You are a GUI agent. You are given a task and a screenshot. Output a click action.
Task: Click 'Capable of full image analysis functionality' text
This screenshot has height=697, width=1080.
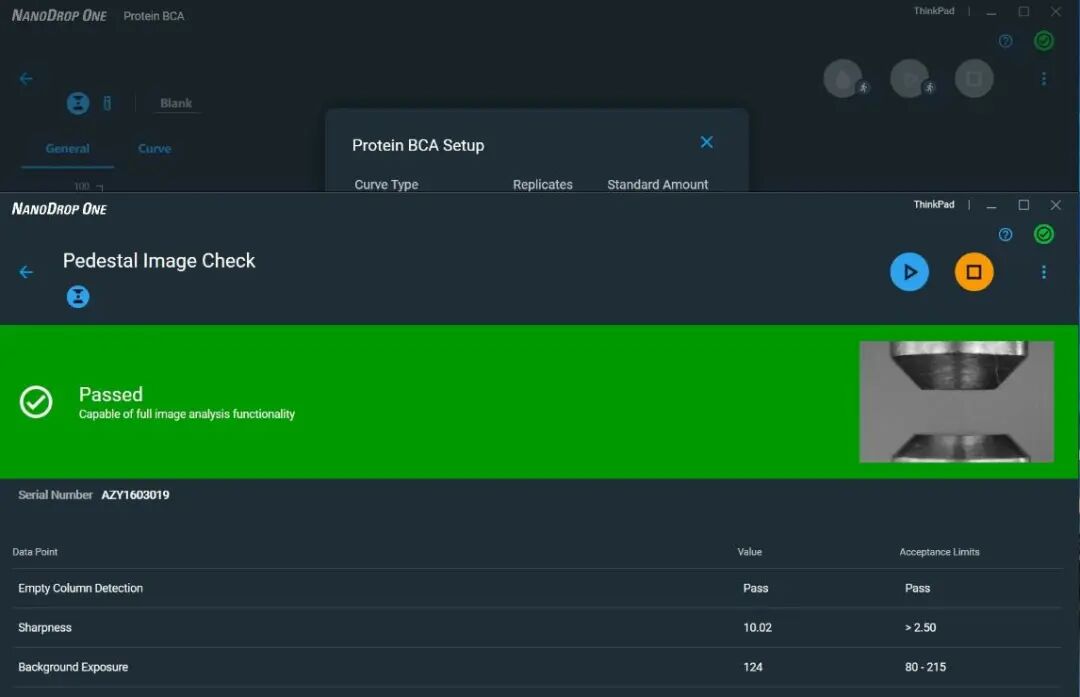(x=187, y=414)
